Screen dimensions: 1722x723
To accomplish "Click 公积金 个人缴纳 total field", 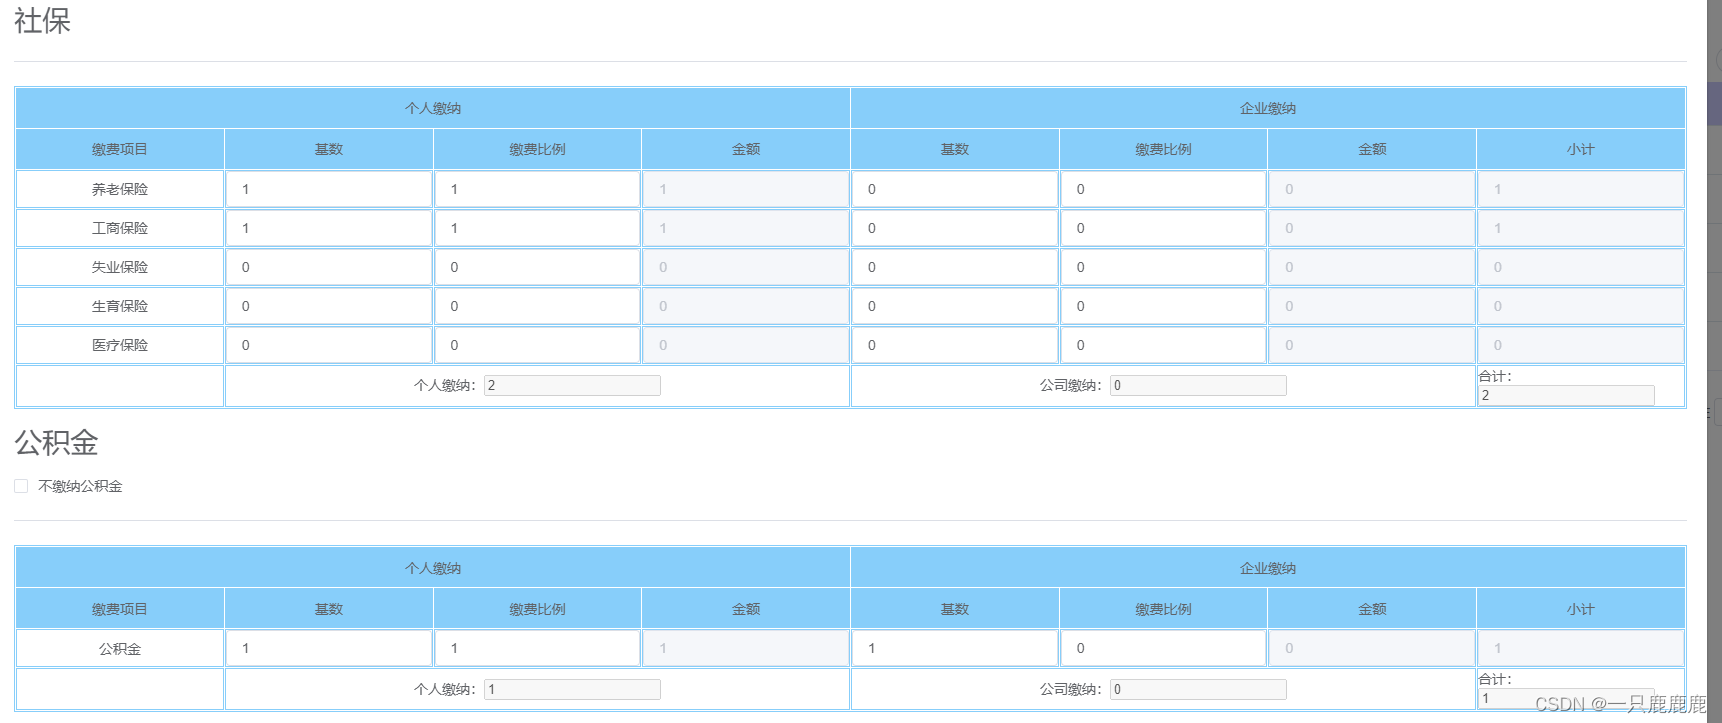I will (572, 689).
